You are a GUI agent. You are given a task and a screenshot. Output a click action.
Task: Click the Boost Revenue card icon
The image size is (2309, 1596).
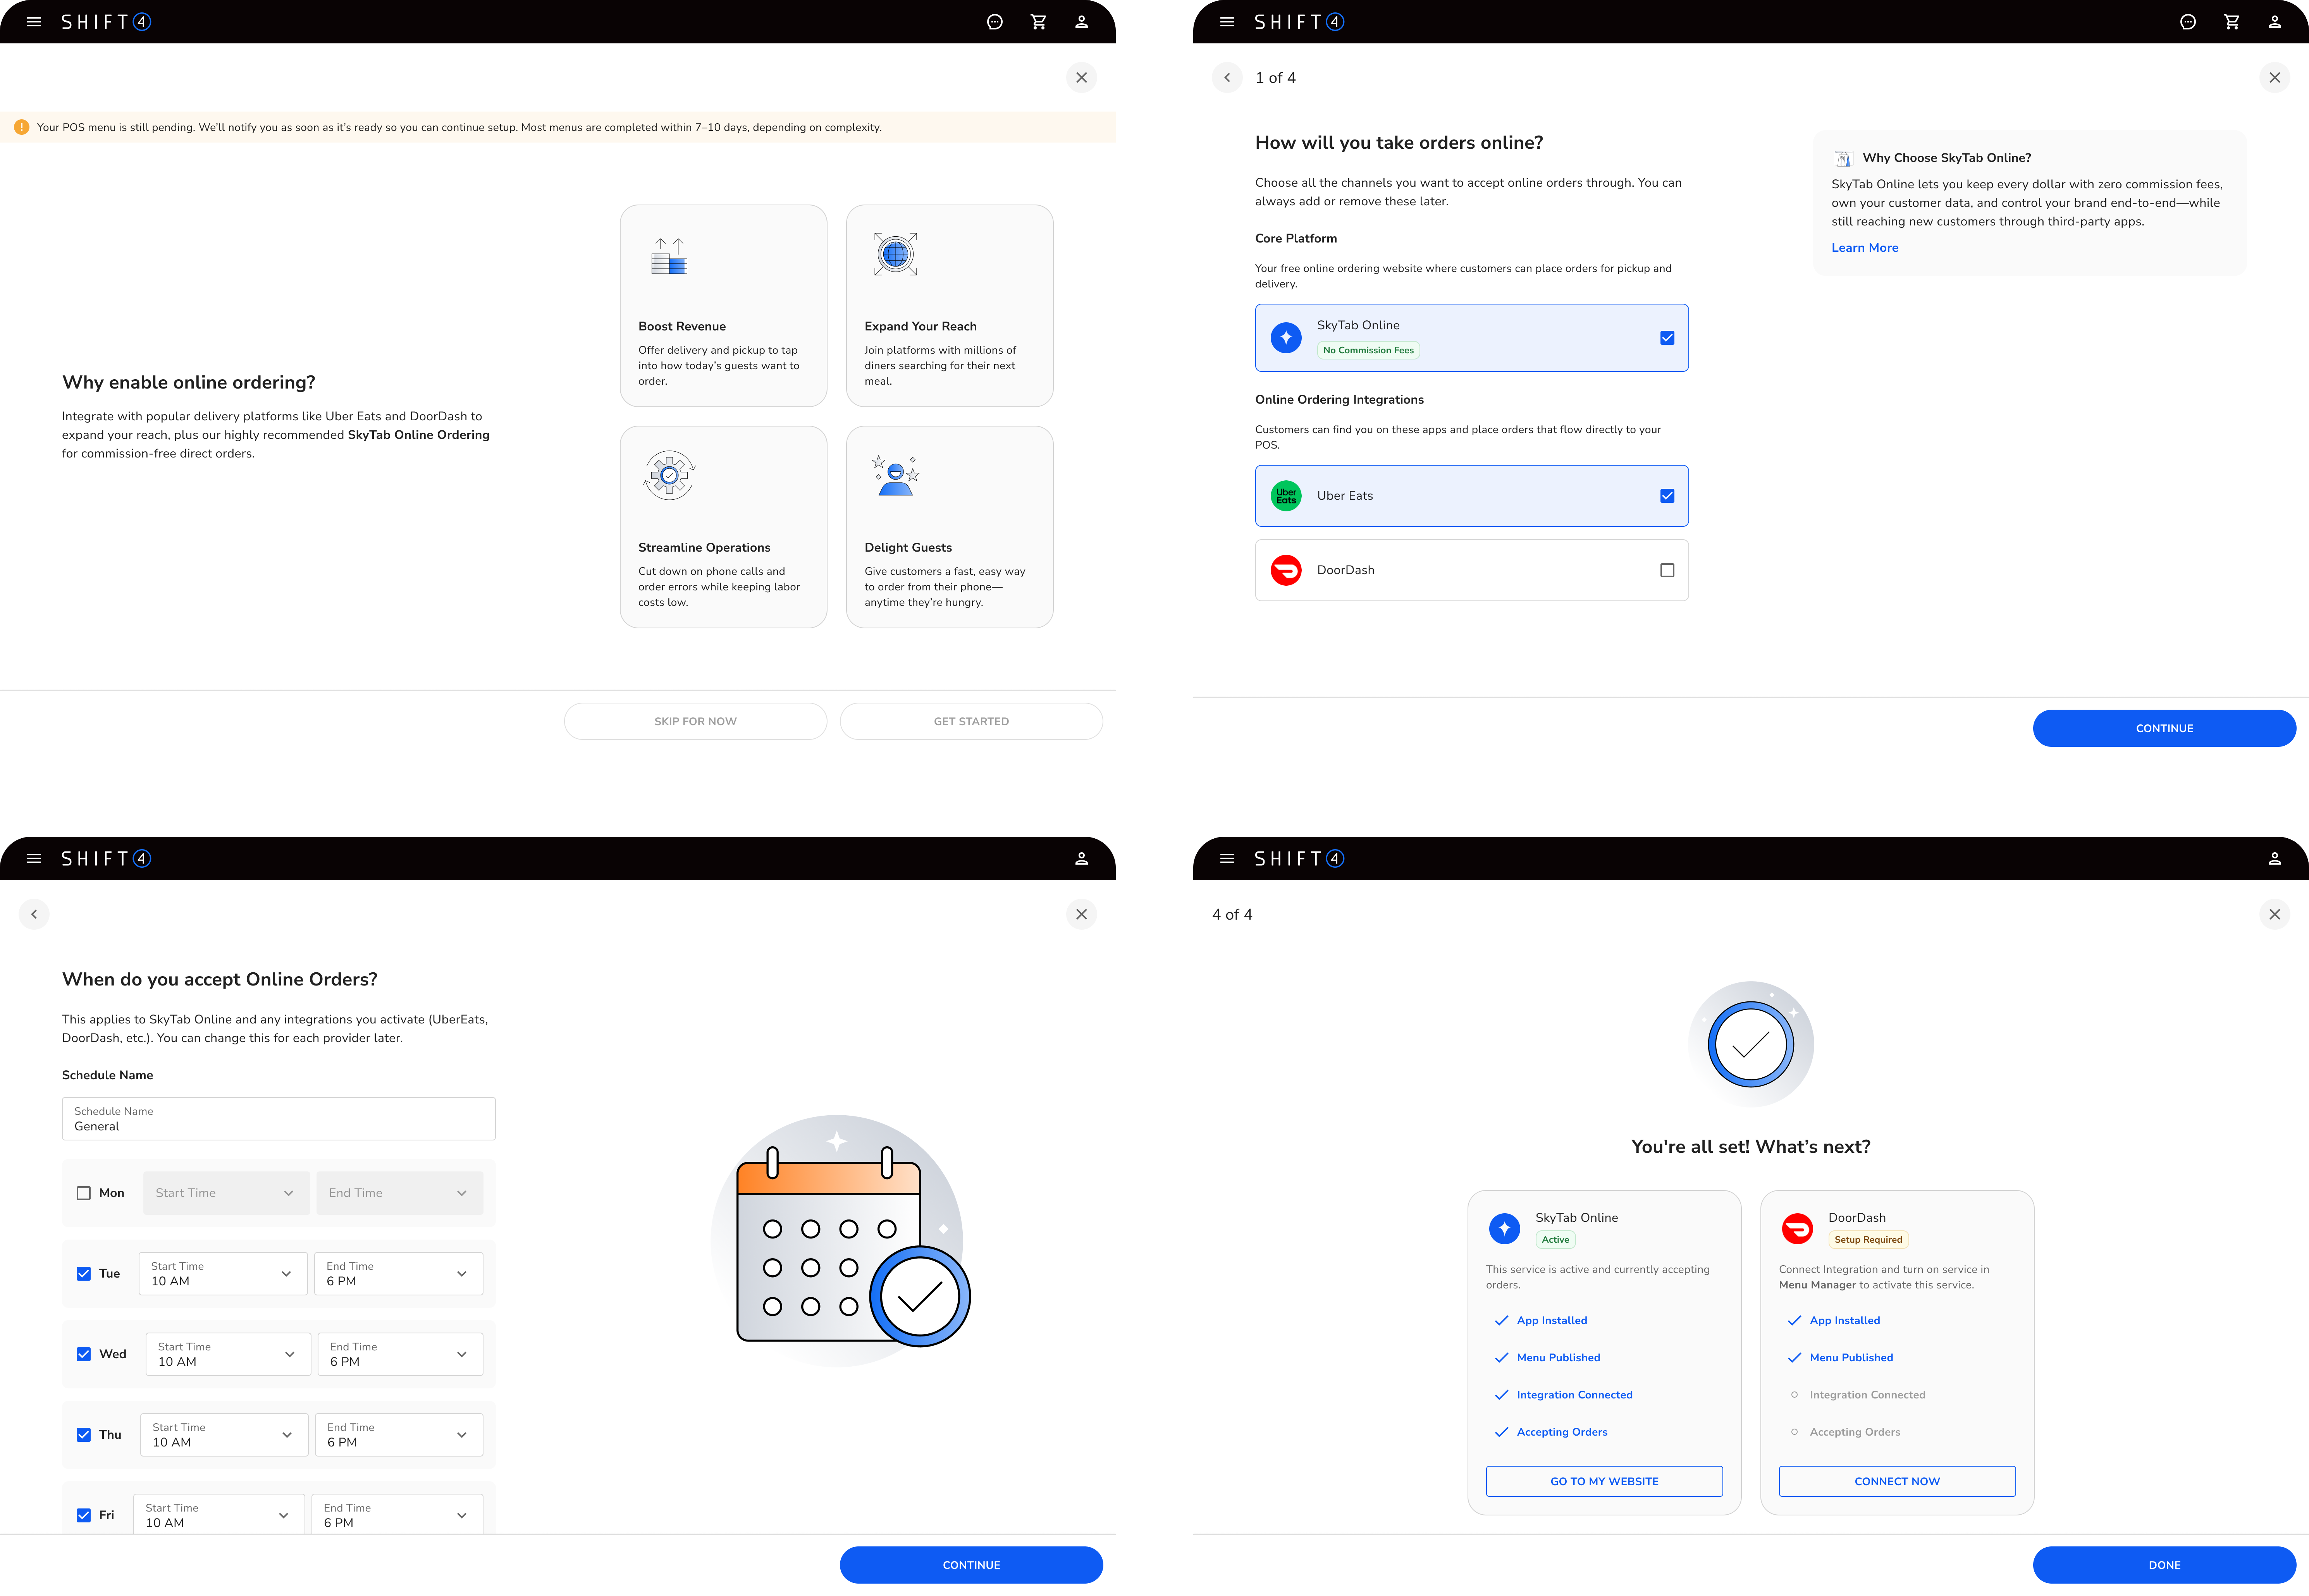(x=669, y=256)
